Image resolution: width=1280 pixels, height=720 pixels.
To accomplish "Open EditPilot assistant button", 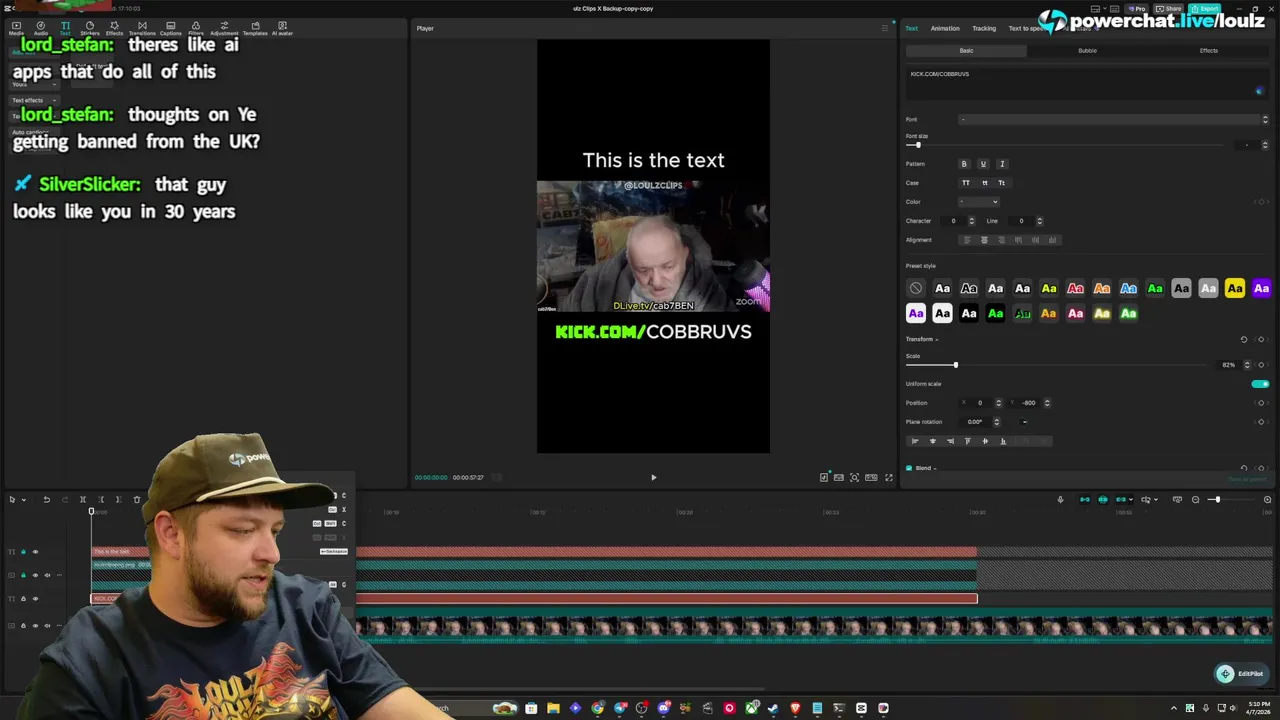I will click(1240, 674).
